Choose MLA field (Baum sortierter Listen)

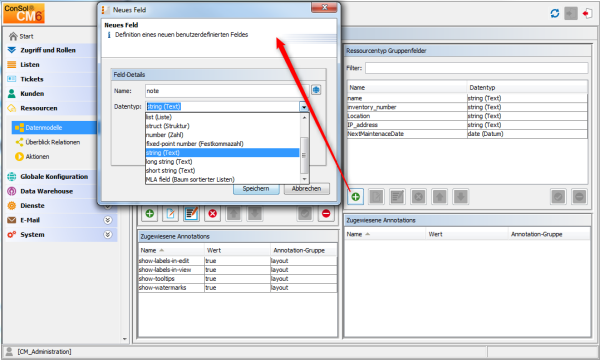click(223, 179)
